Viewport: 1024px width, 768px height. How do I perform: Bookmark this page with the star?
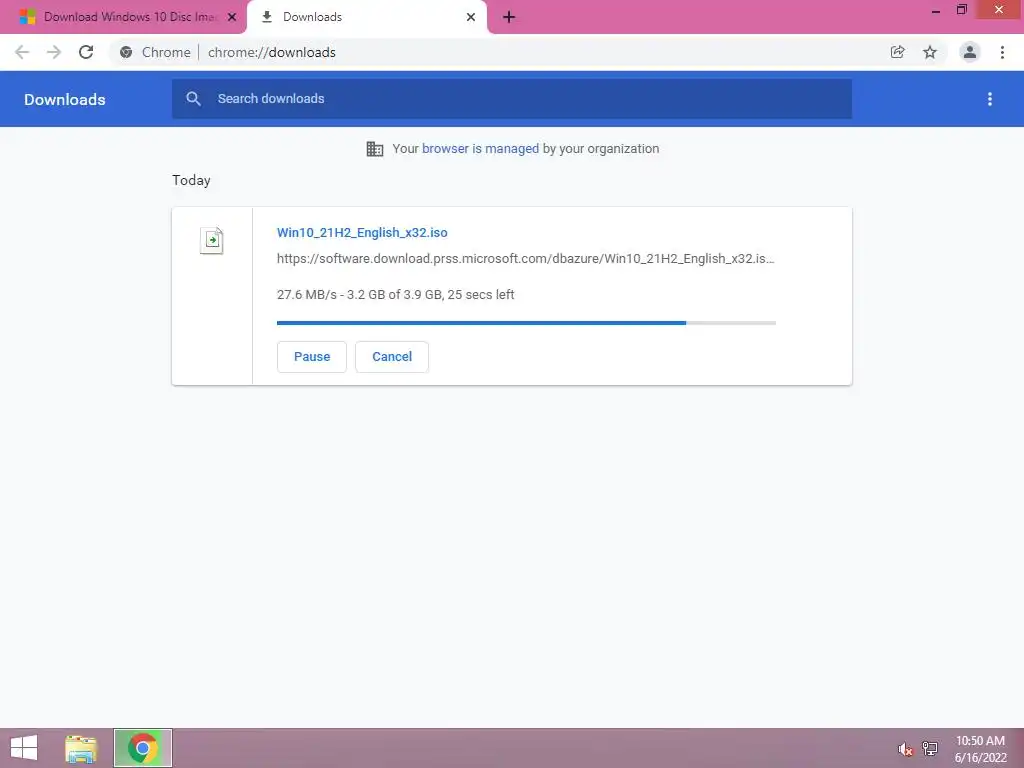pyautogui.click(x=930, y=52)
